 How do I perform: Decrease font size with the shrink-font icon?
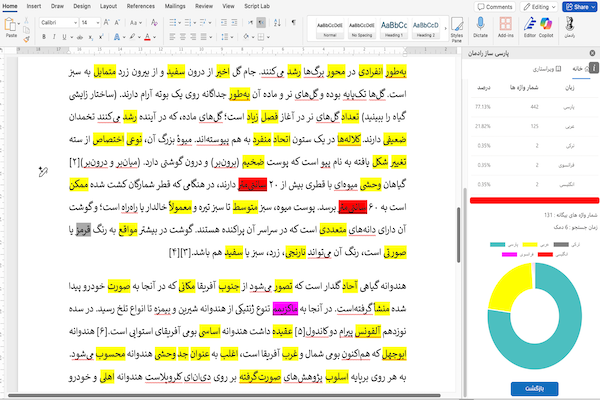coord(117,23)
